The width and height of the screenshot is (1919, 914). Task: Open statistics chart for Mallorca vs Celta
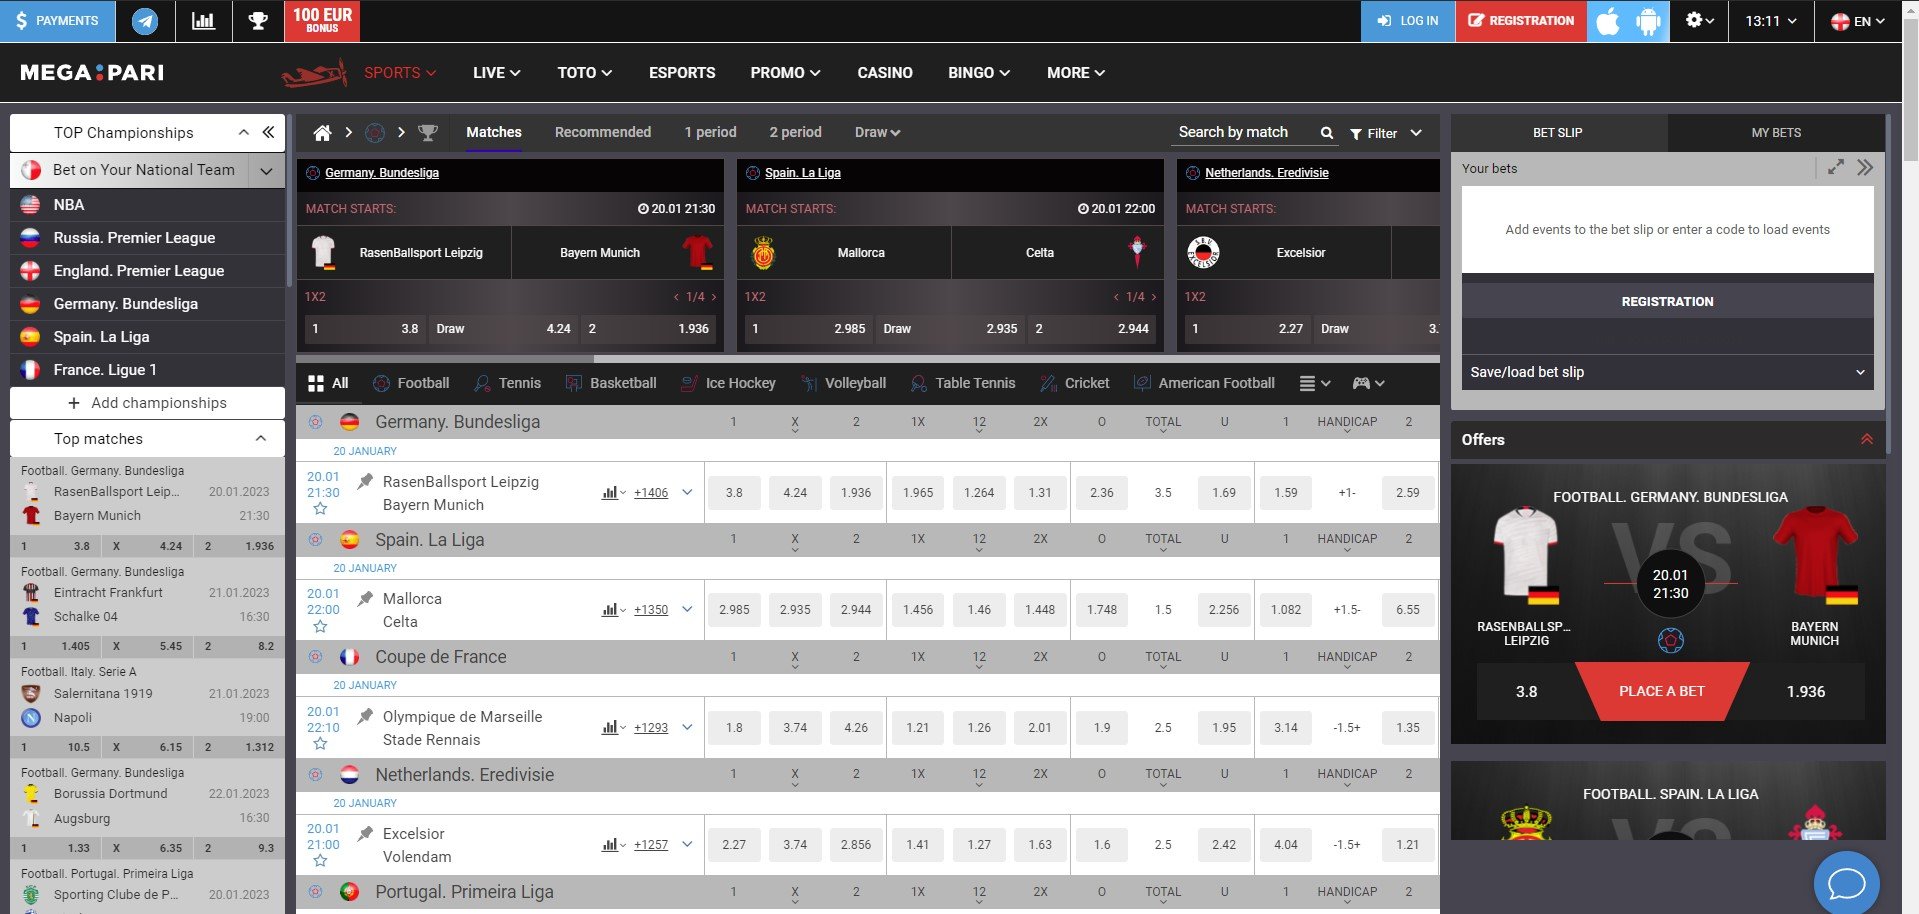coord(613,610)
